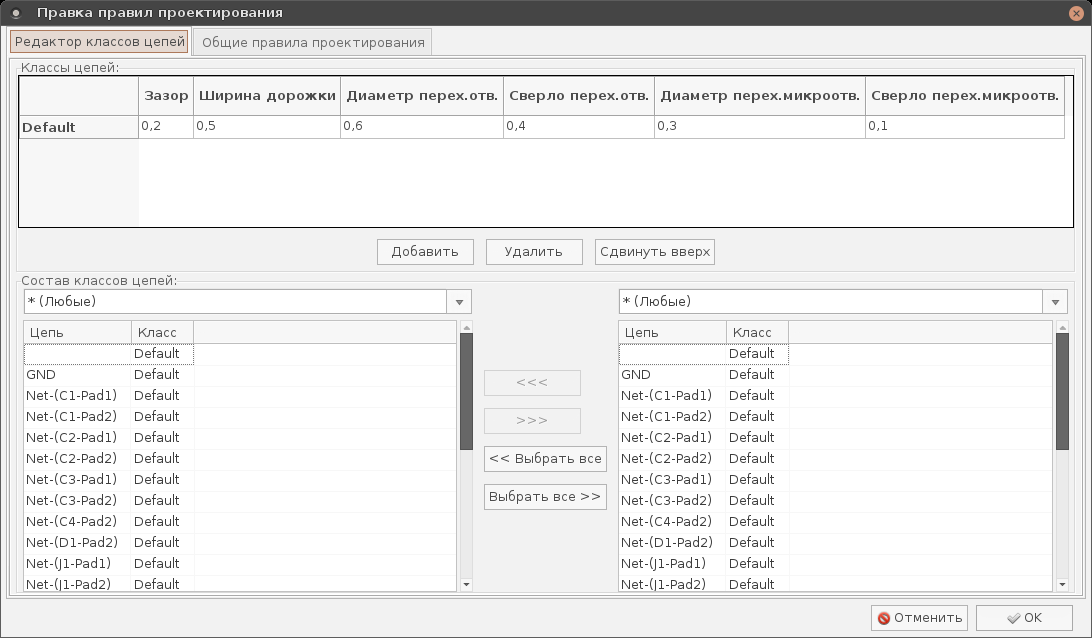Click the Выбрать все >> button
1092x638 pixels.
coord(545,497)
